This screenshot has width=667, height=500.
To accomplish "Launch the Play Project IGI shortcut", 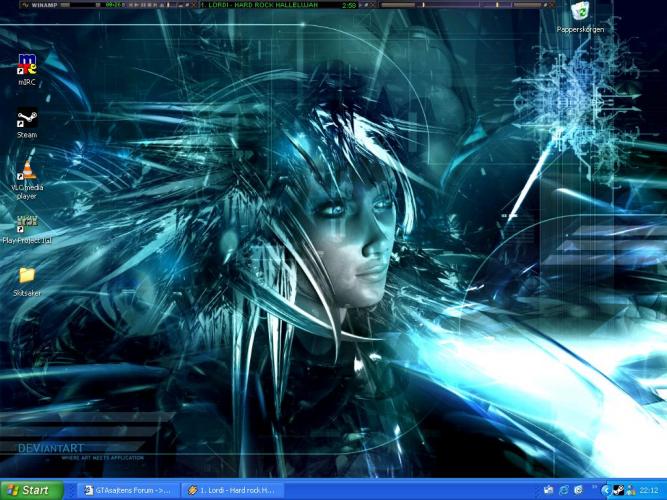I will [27, 224].
